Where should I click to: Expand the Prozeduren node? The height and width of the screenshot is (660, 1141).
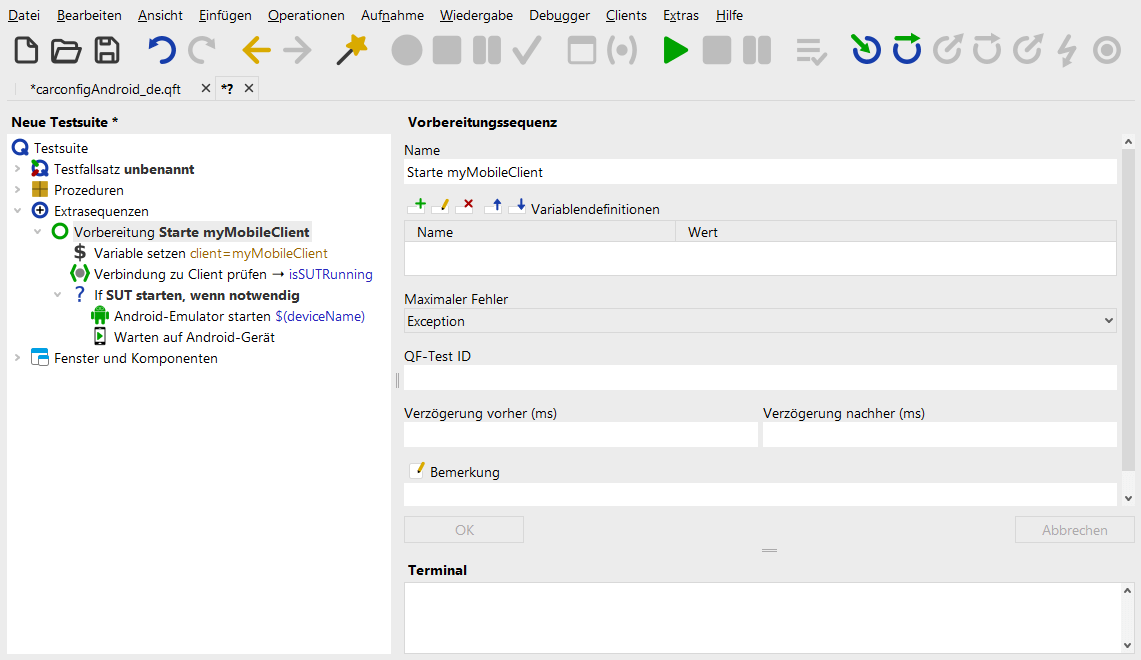coord(17,190)
